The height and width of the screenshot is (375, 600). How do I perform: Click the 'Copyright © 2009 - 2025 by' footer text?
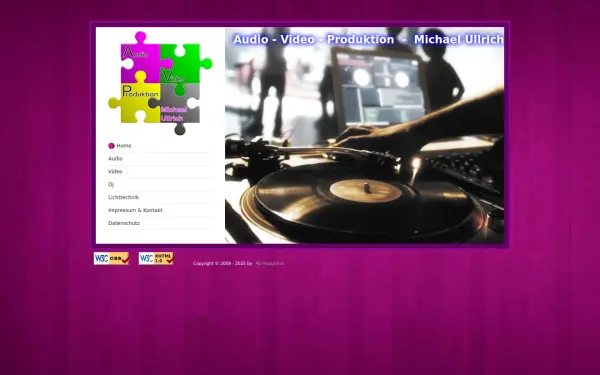222,263
